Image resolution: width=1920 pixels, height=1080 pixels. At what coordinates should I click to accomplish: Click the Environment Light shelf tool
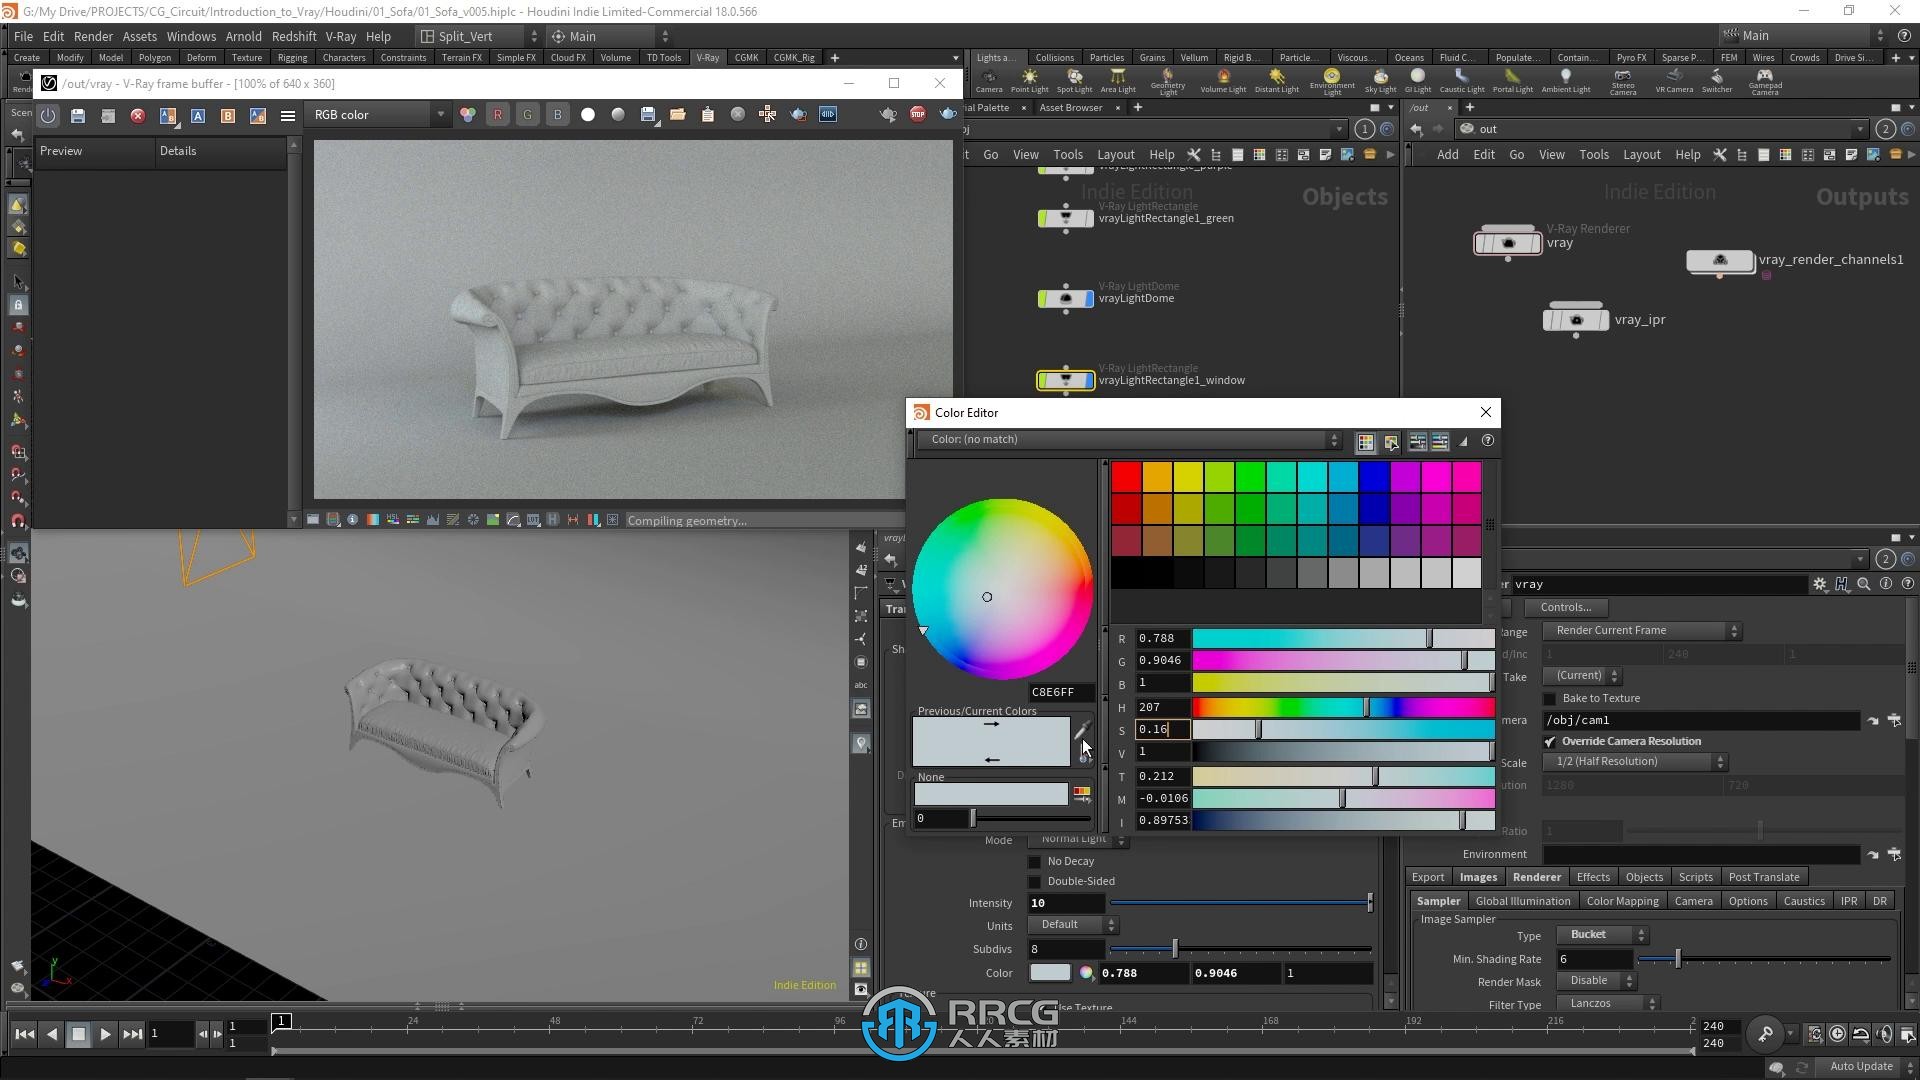[x=1332, y=82]
